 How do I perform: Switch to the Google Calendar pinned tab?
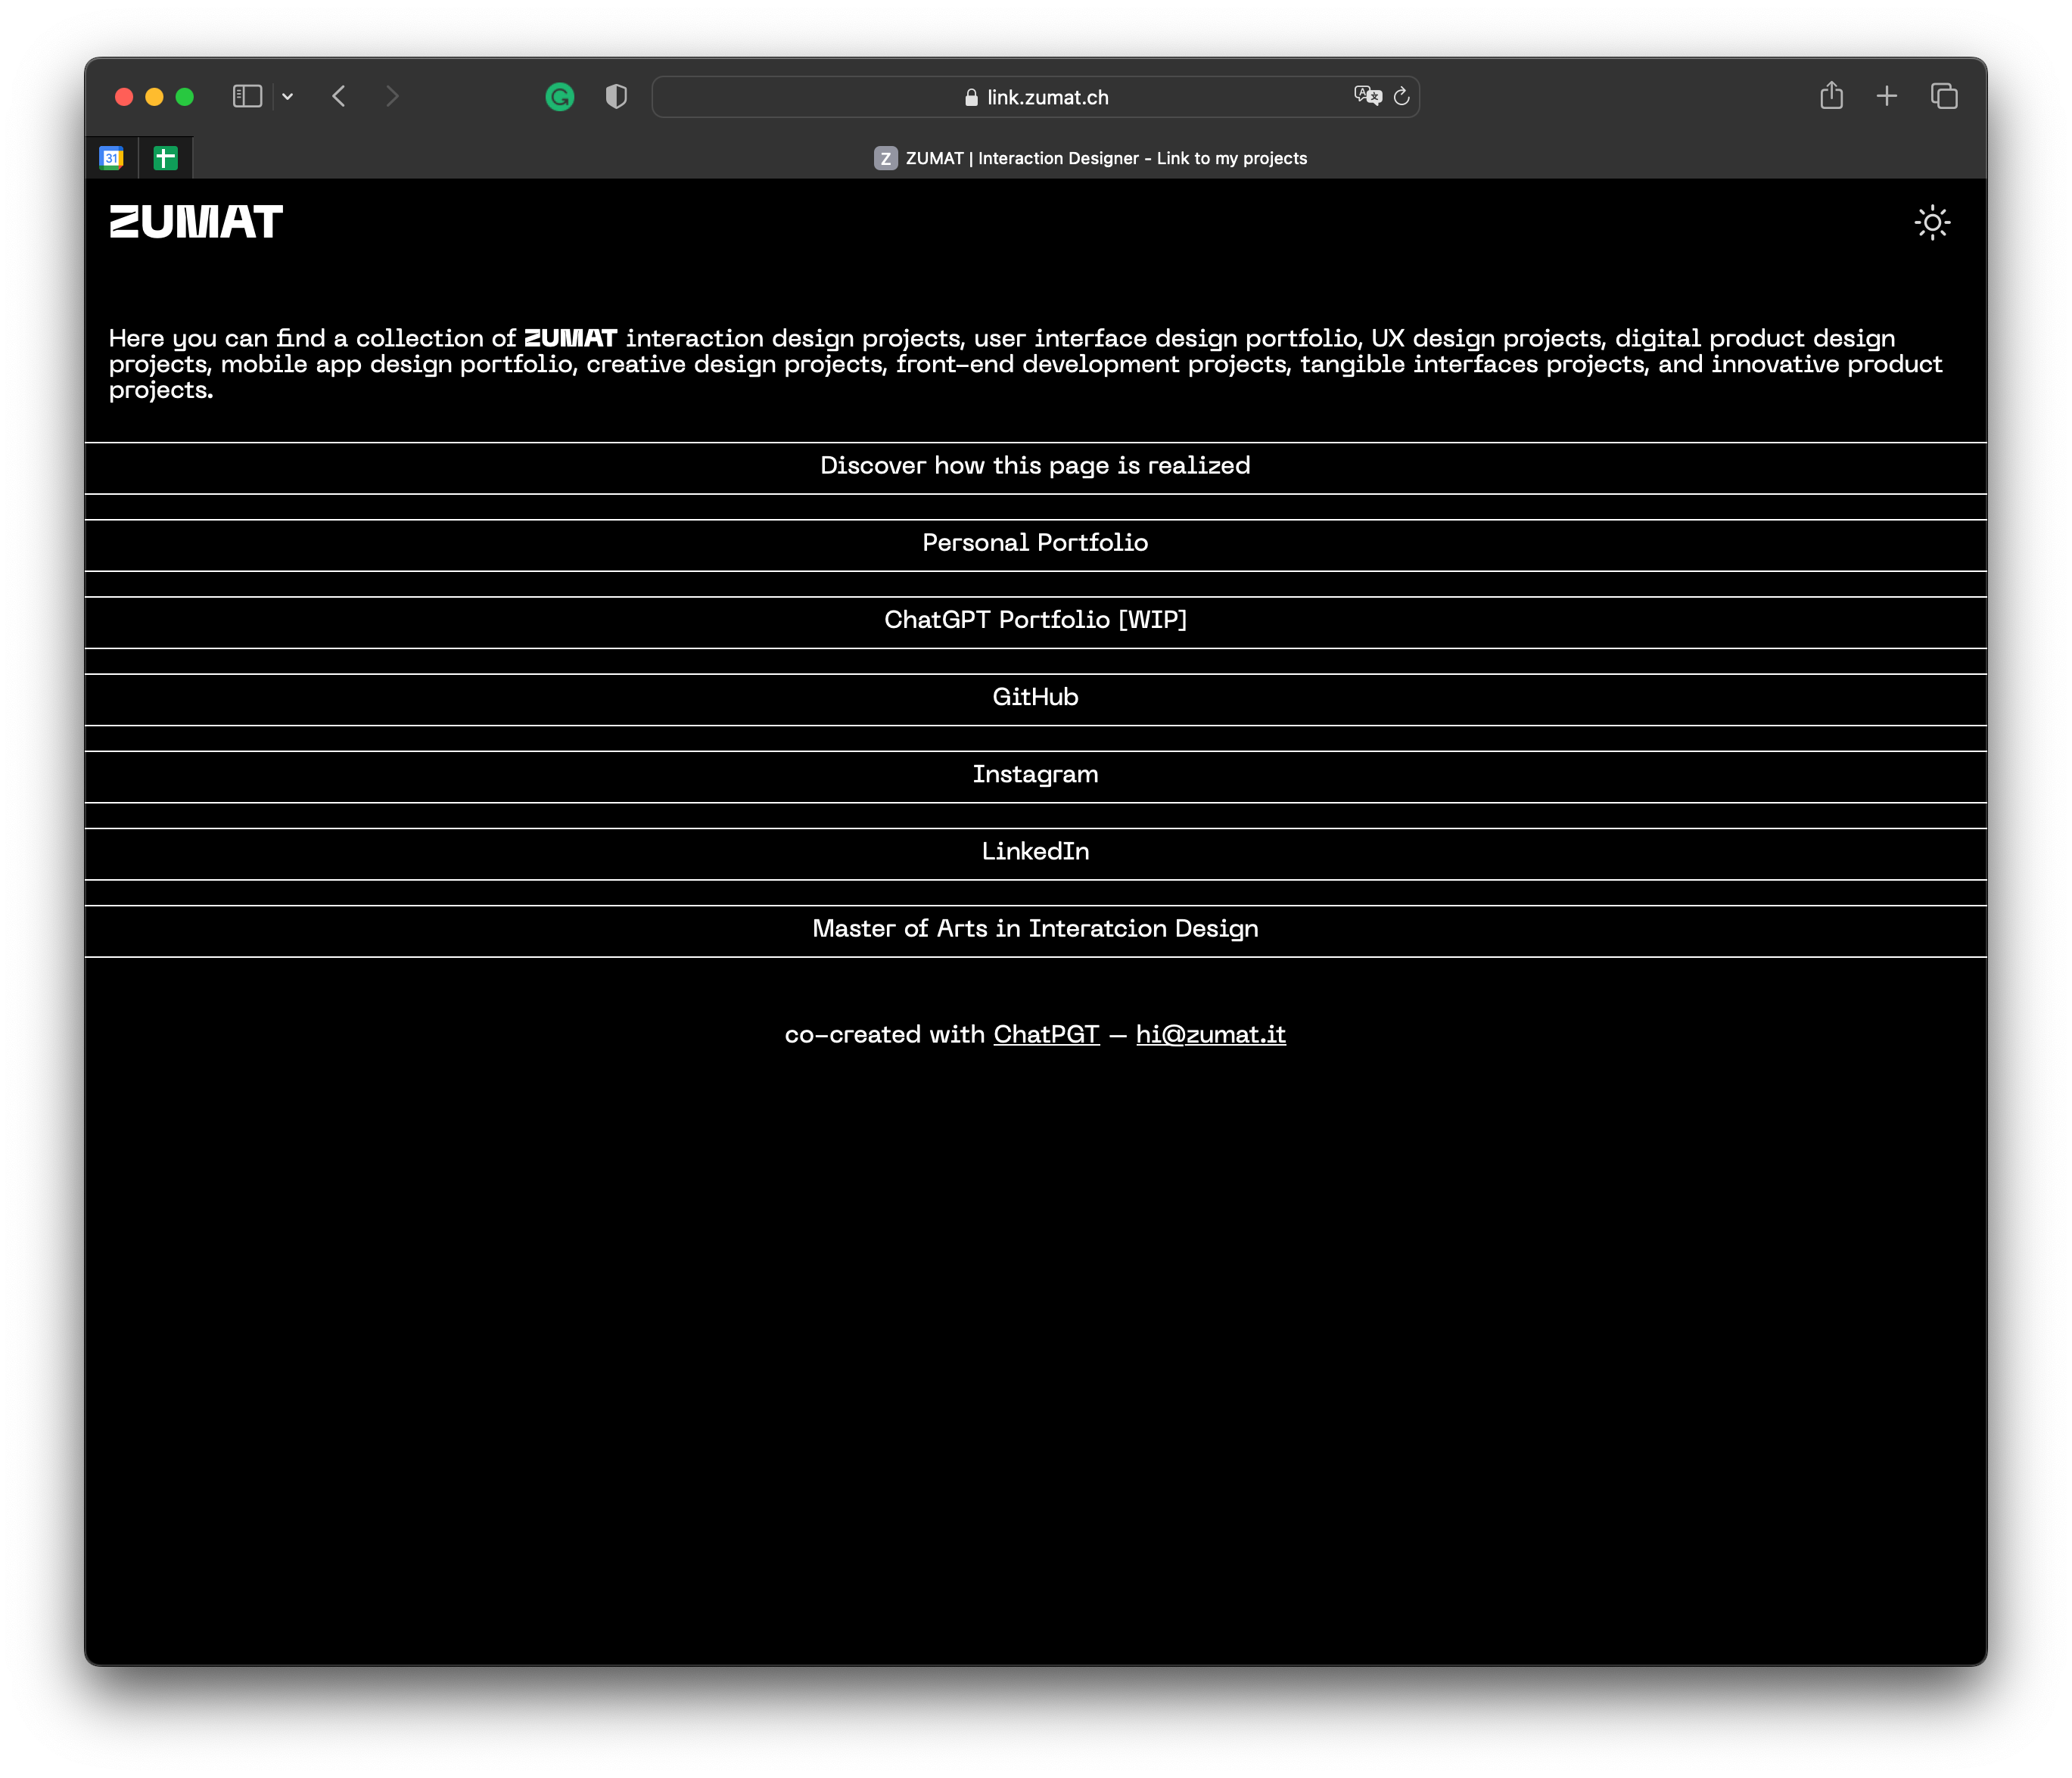[112, 157]
